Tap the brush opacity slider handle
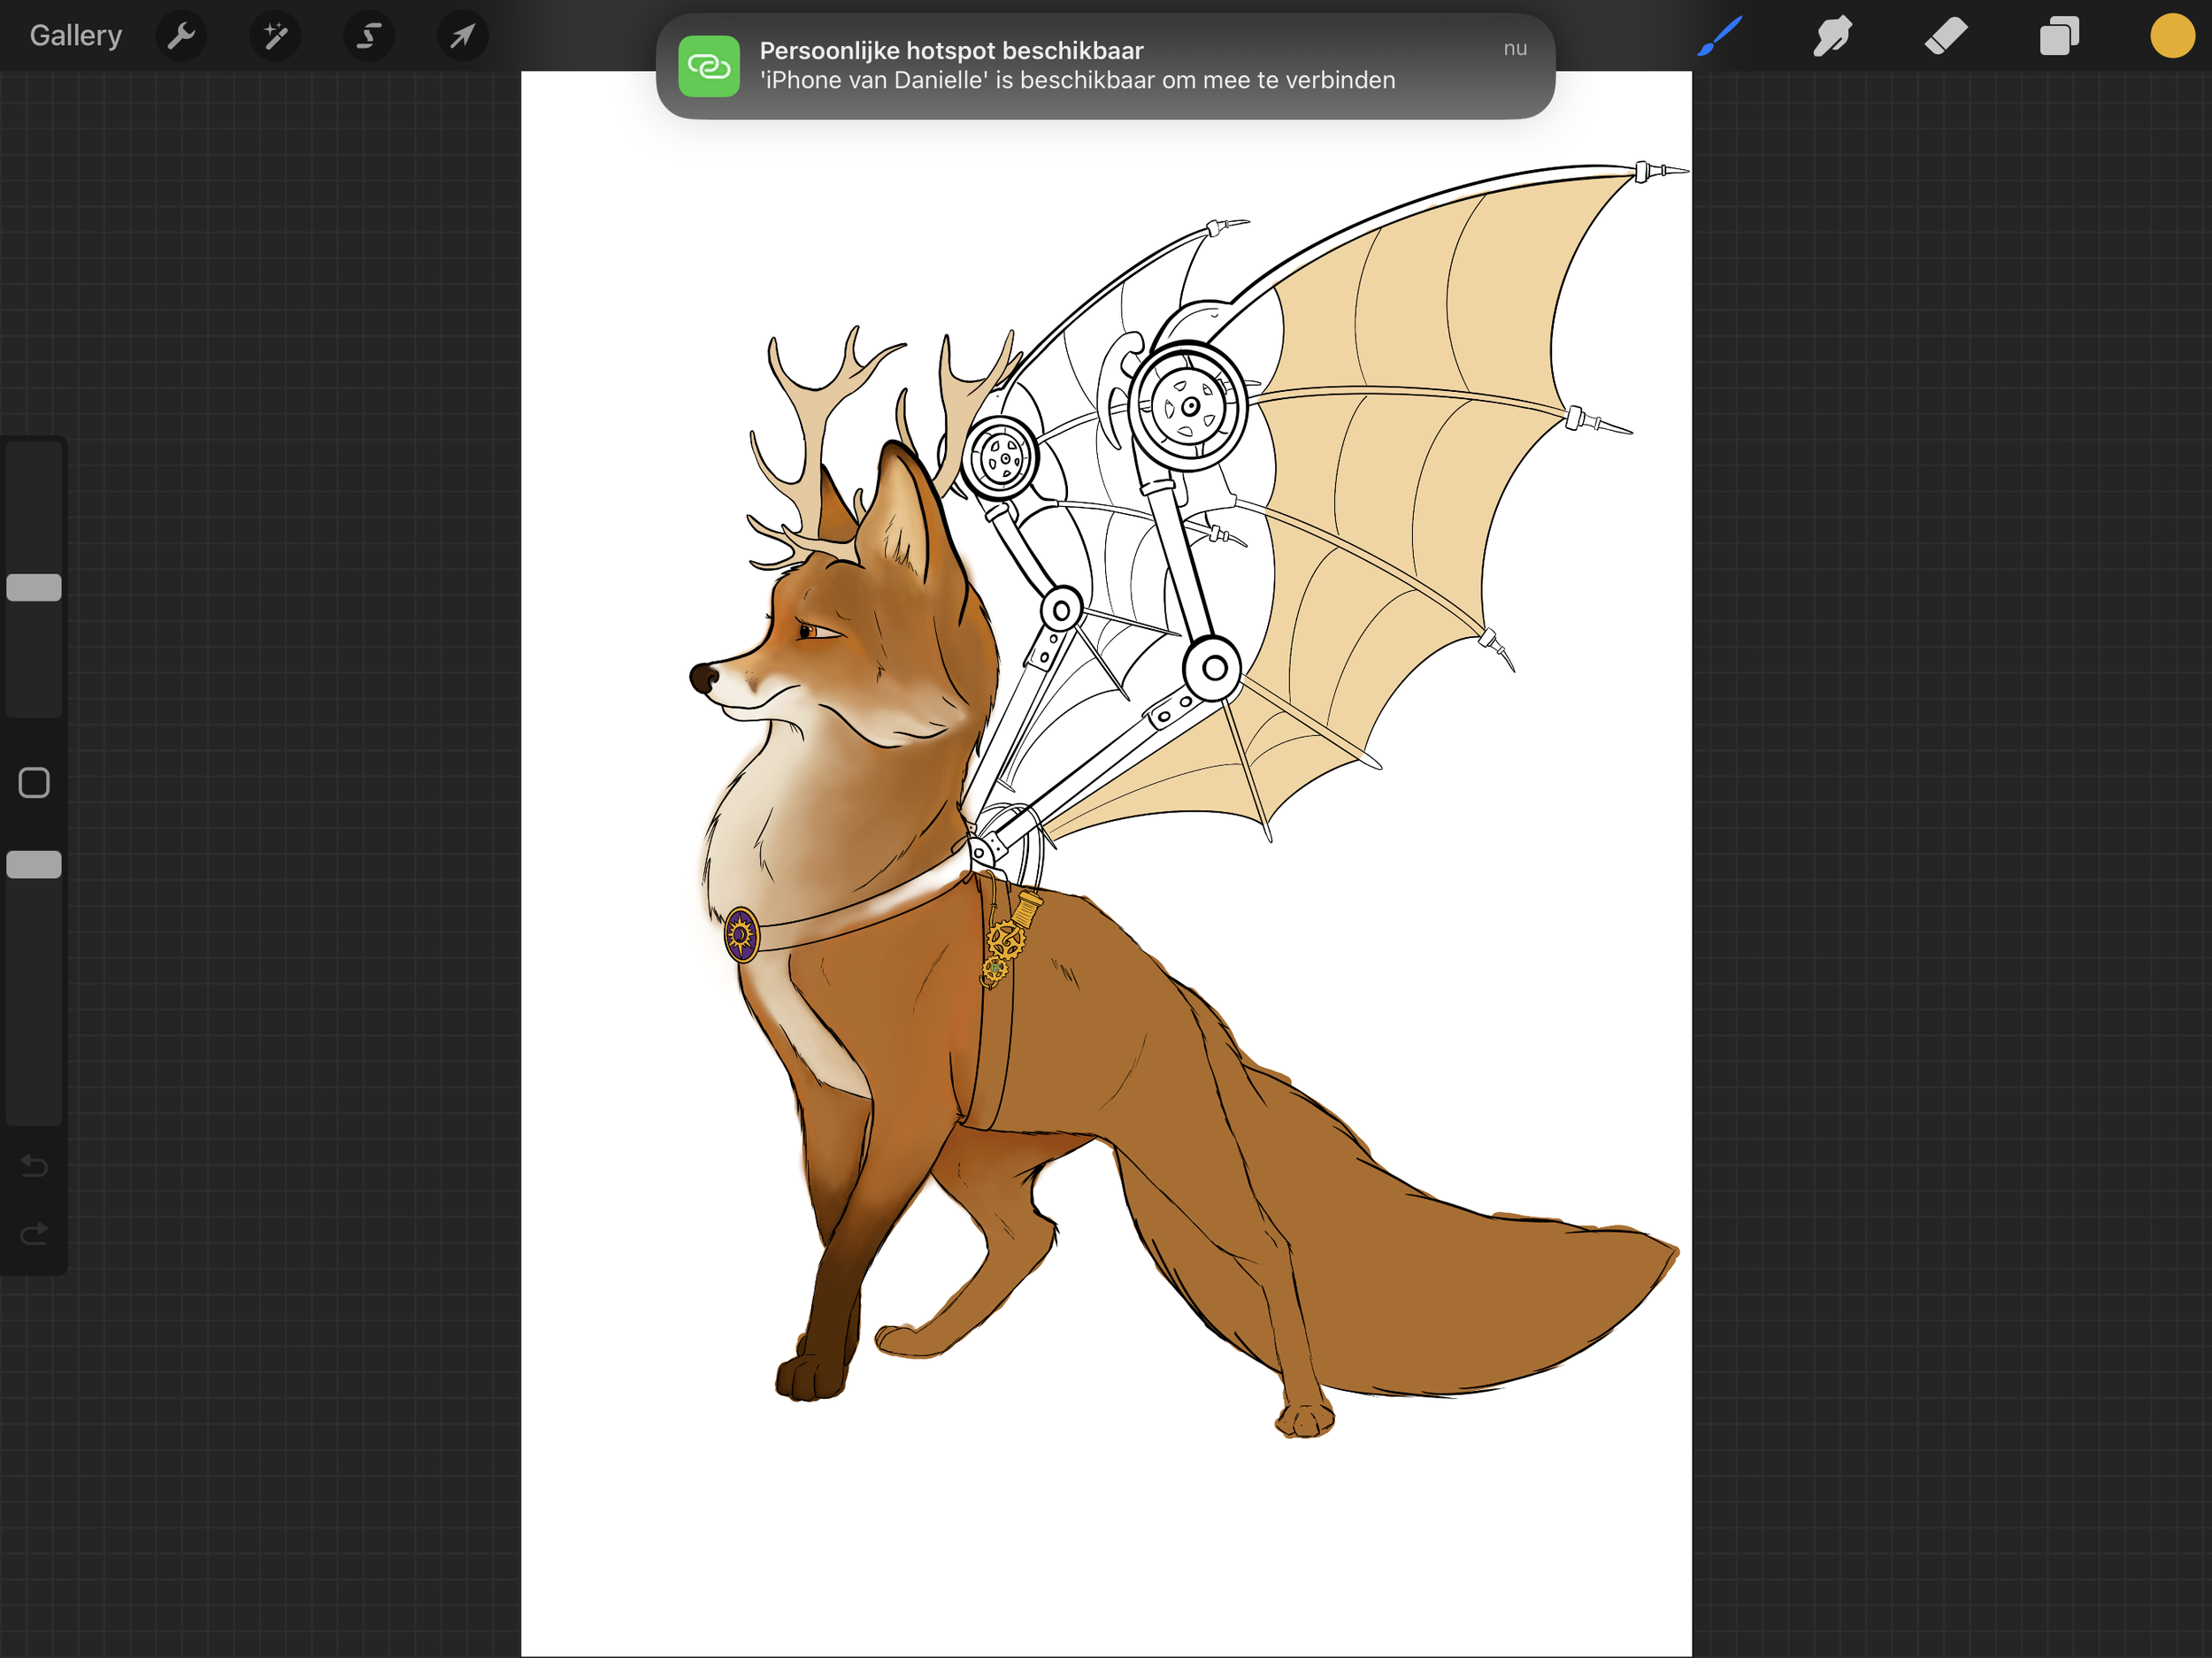 (34, 864)
